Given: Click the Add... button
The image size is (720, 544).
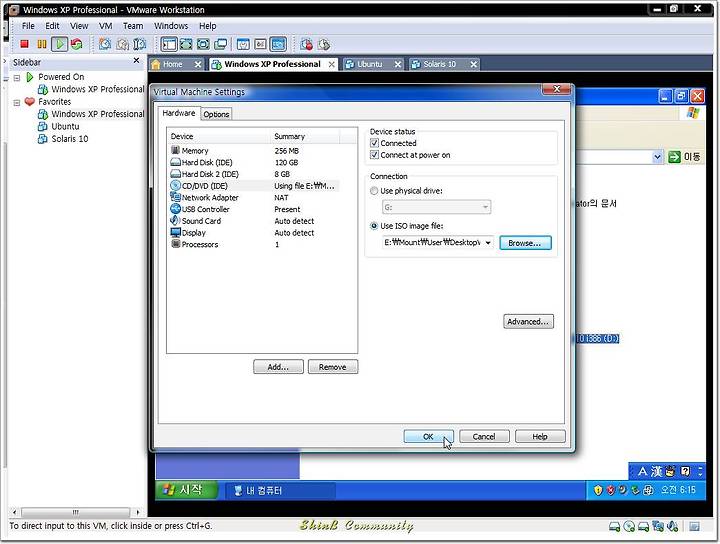Looking at the screenshot, I should [278, 367].
